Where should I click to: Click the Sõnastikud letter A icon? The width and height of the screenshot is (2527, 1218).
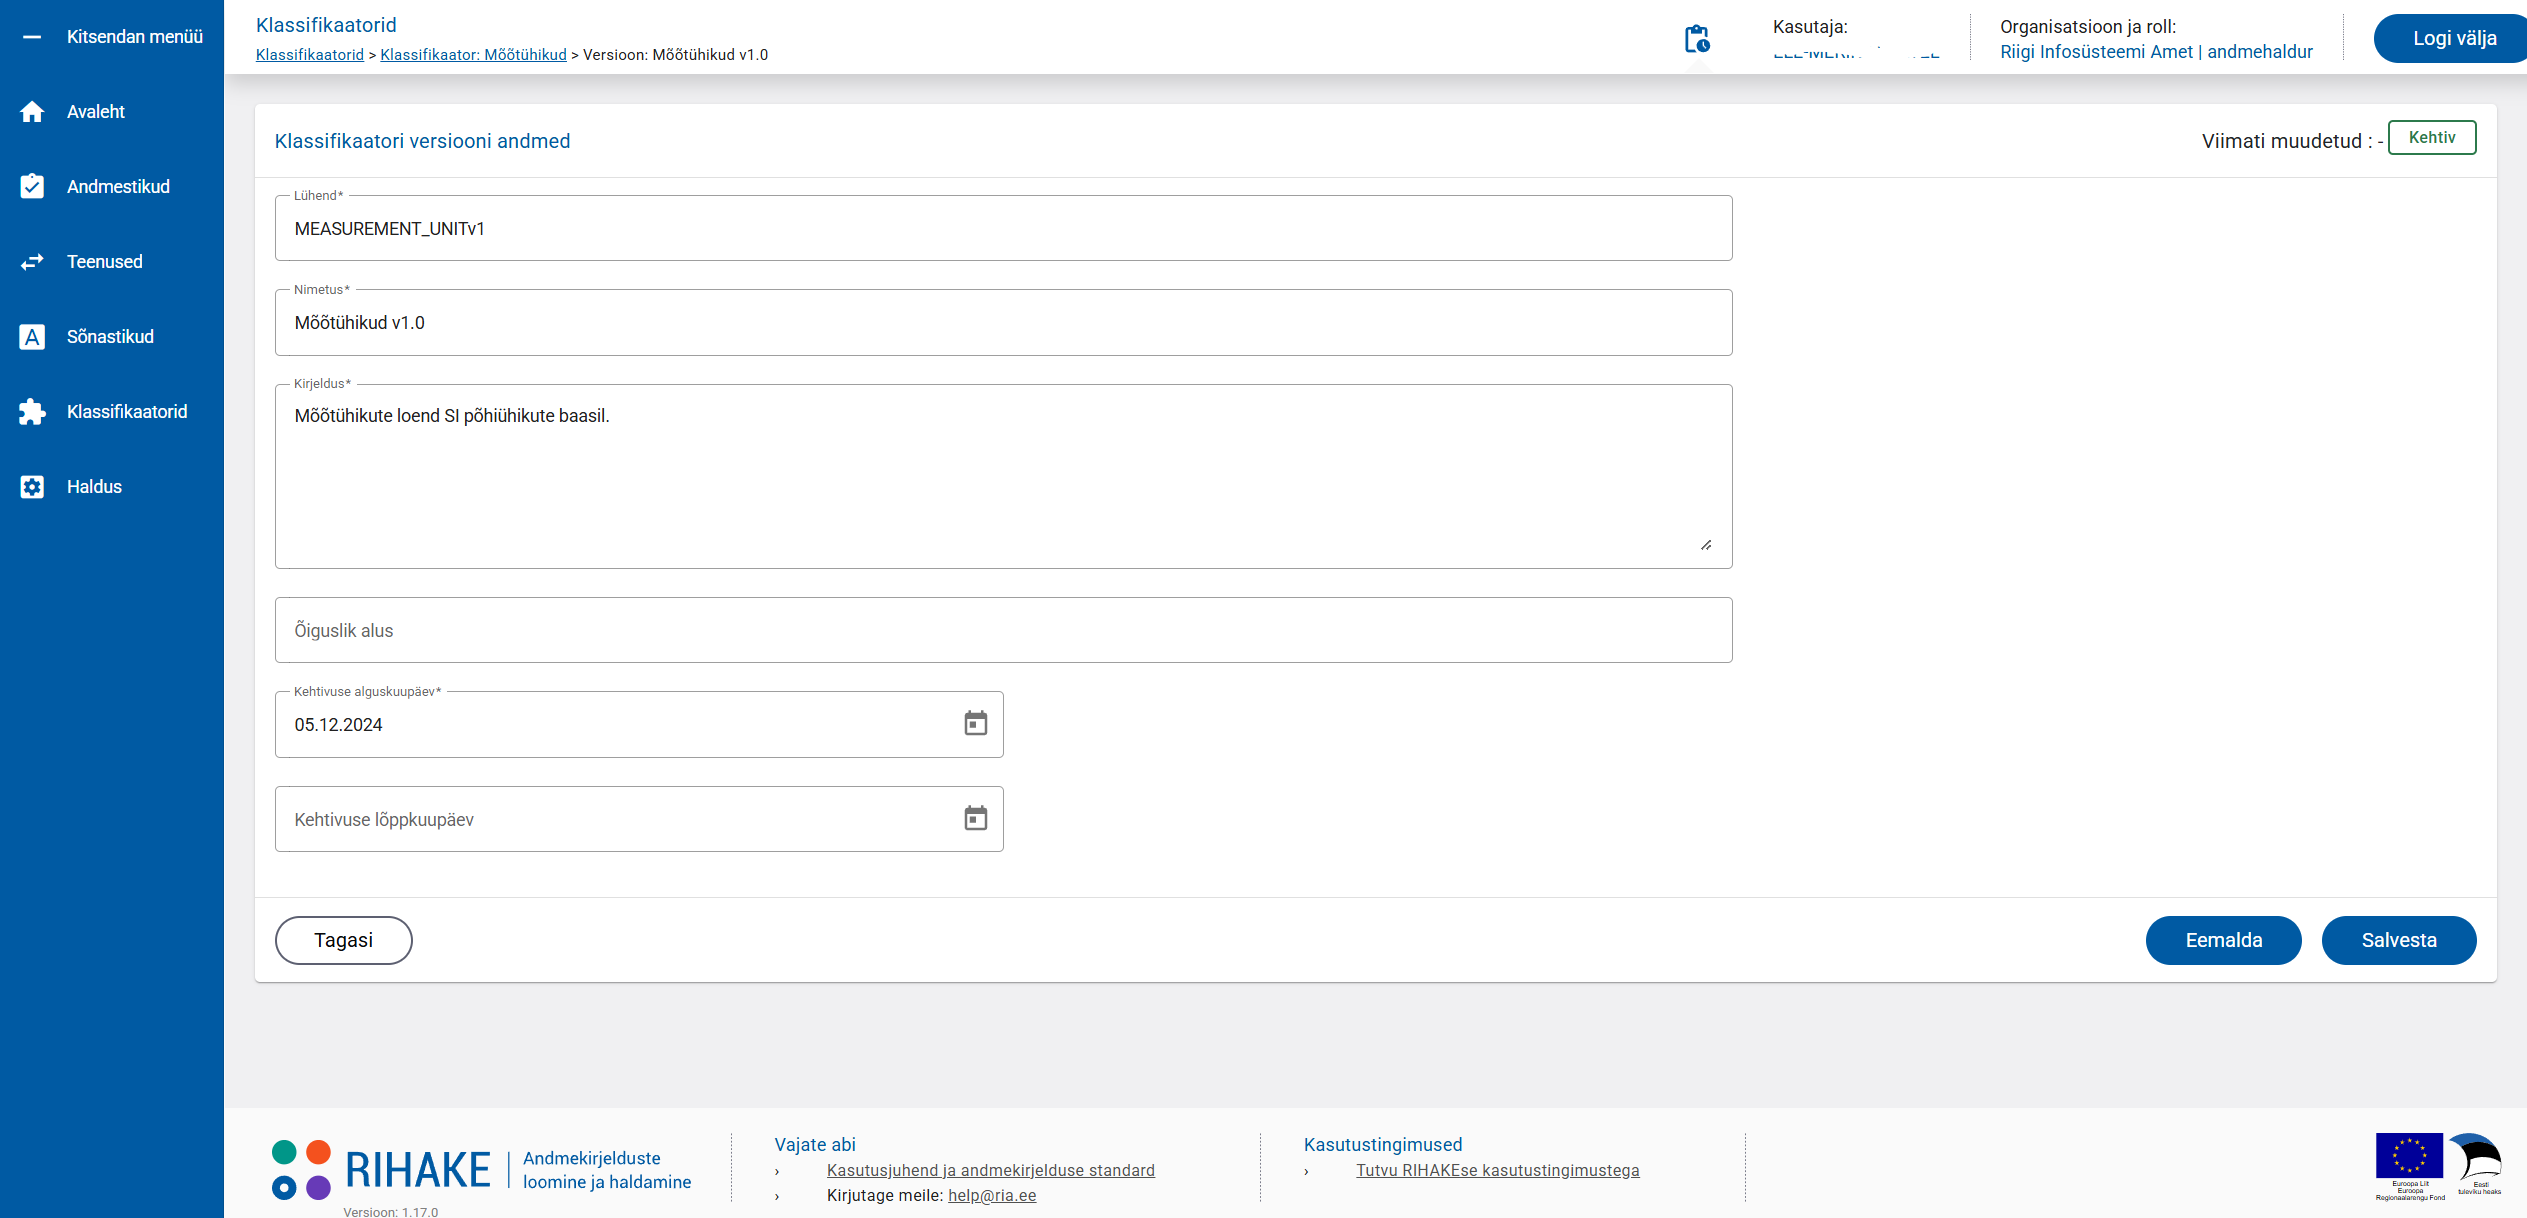tap(32, 337)
